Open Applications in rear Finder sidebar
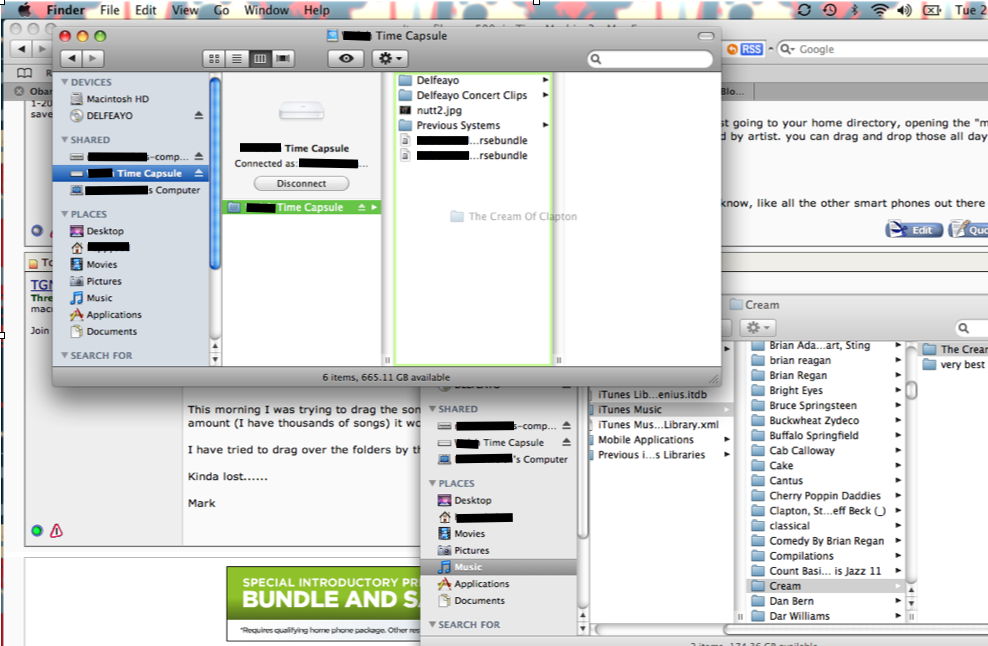The image size is (988, 646). click(481, 584)
